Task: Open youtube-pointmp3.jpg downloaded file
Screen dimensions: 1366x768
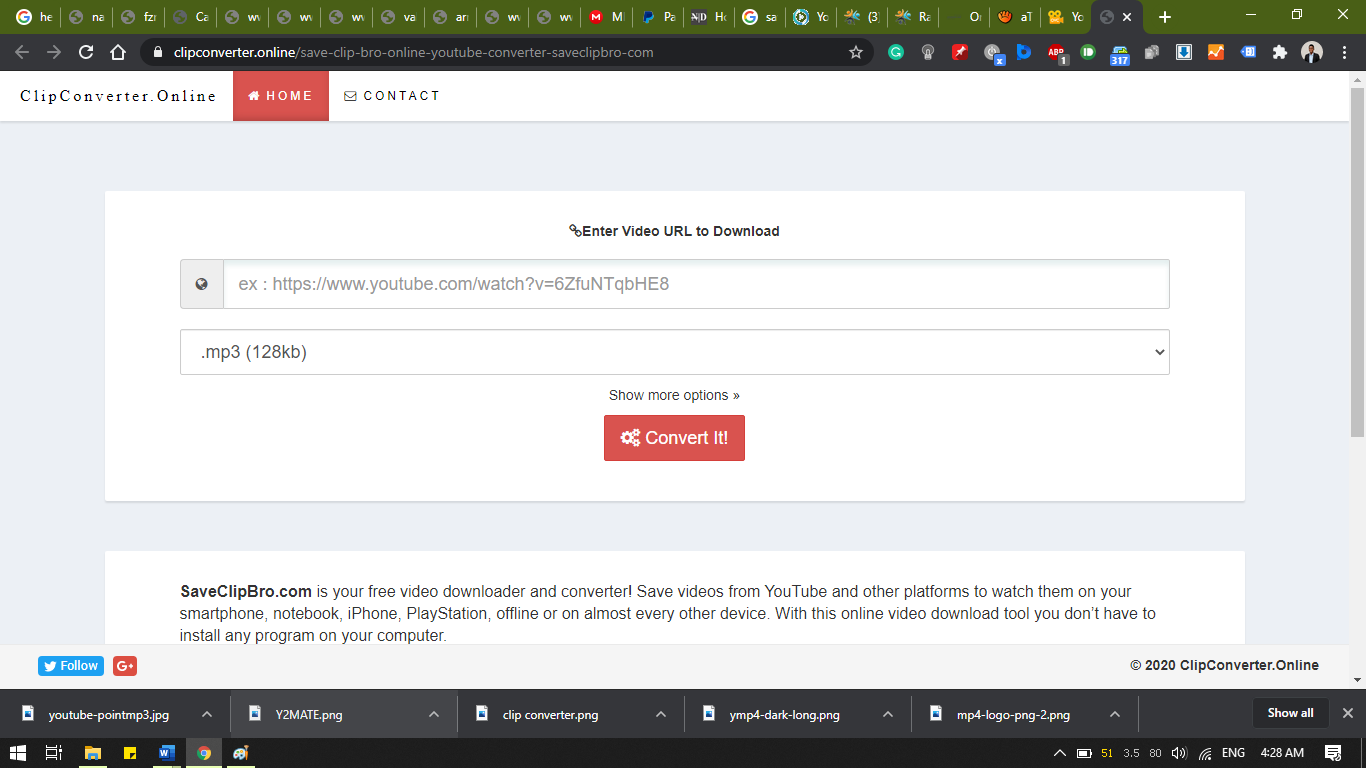Action: (109, 714)
